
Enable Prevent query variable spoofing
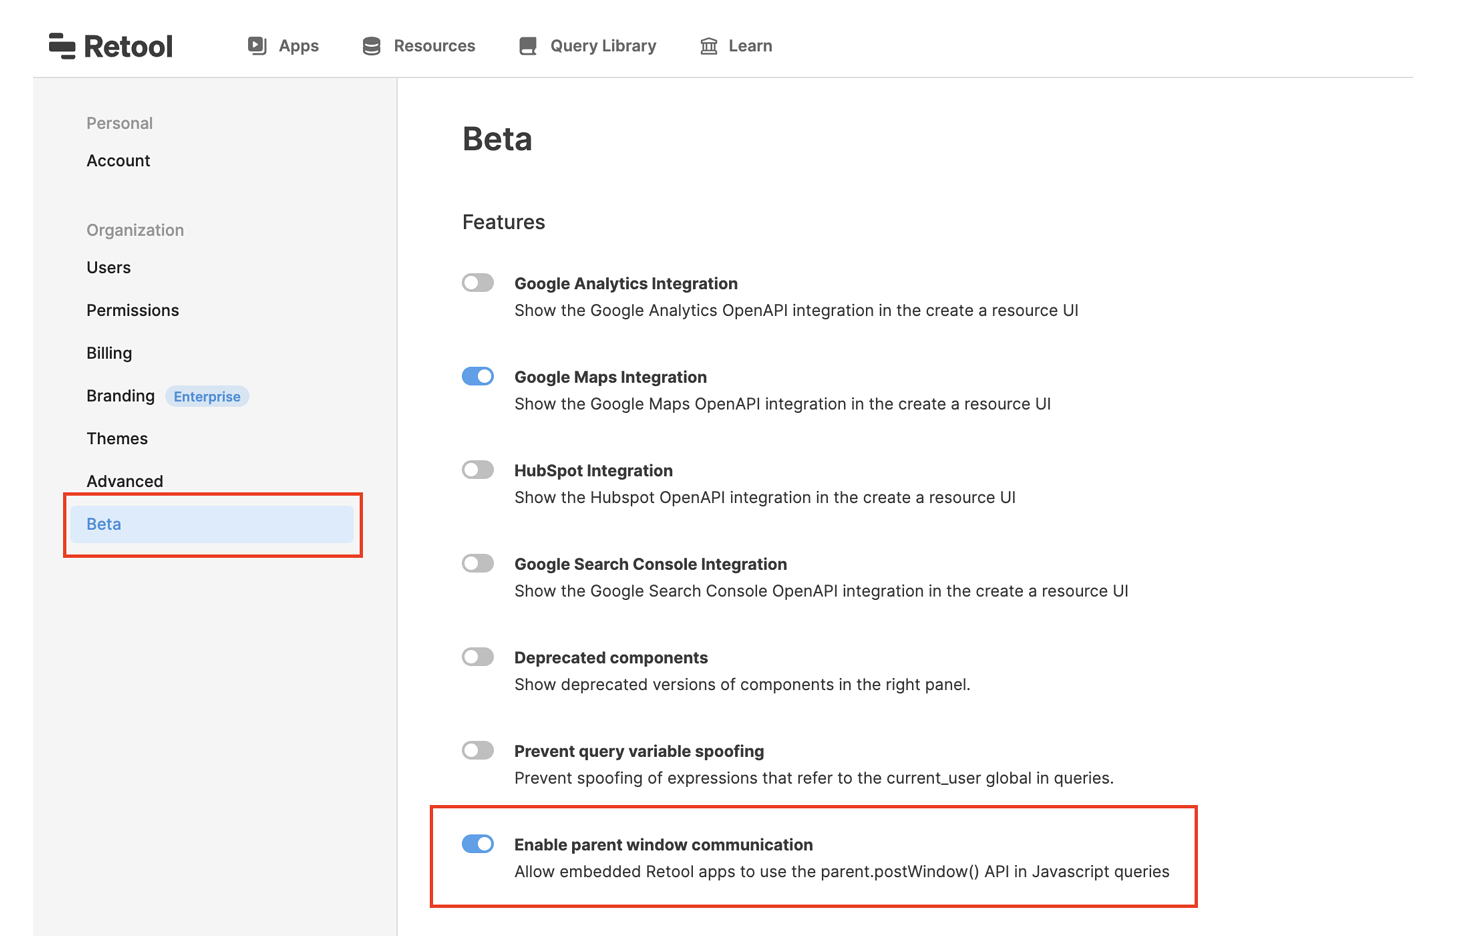coord(478,751)
